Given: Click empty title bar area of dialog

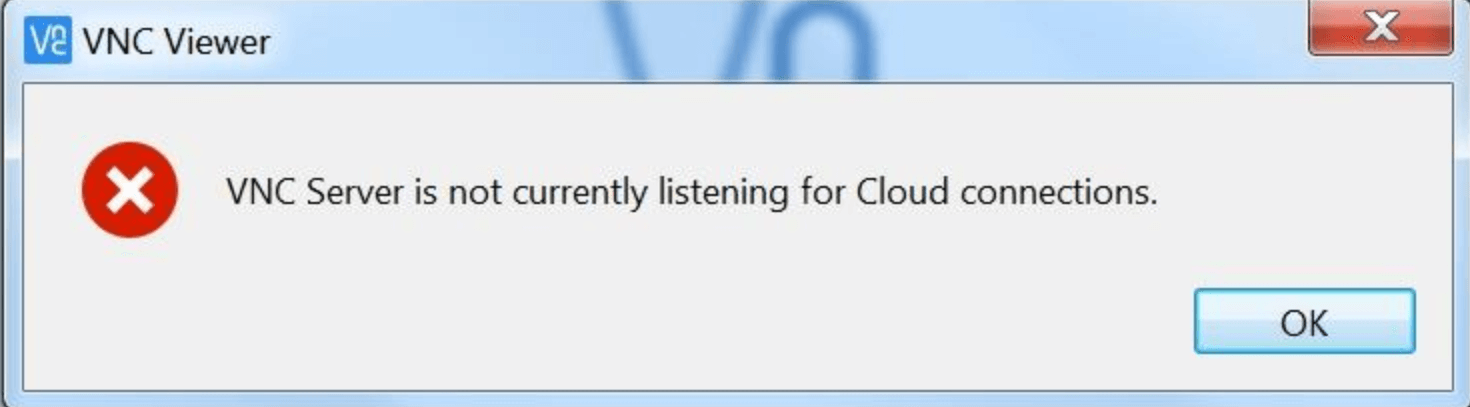Looking at the screenshot, I should tap(1050, 40).
